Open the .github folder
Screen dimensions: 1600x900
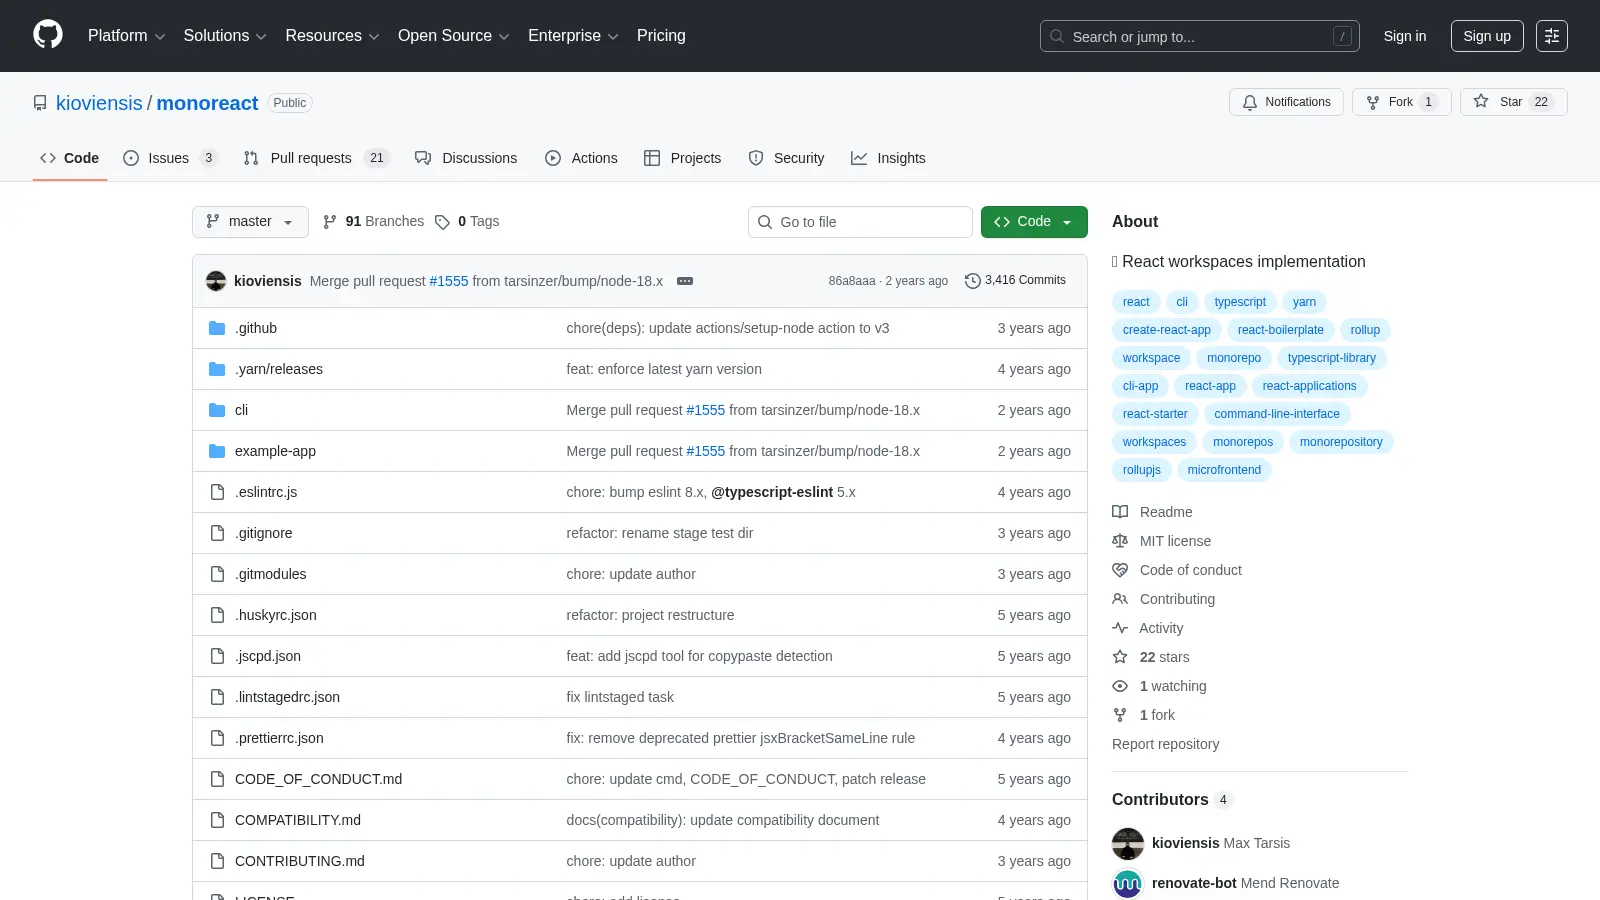pyautogui.click(x=256, y=328)
